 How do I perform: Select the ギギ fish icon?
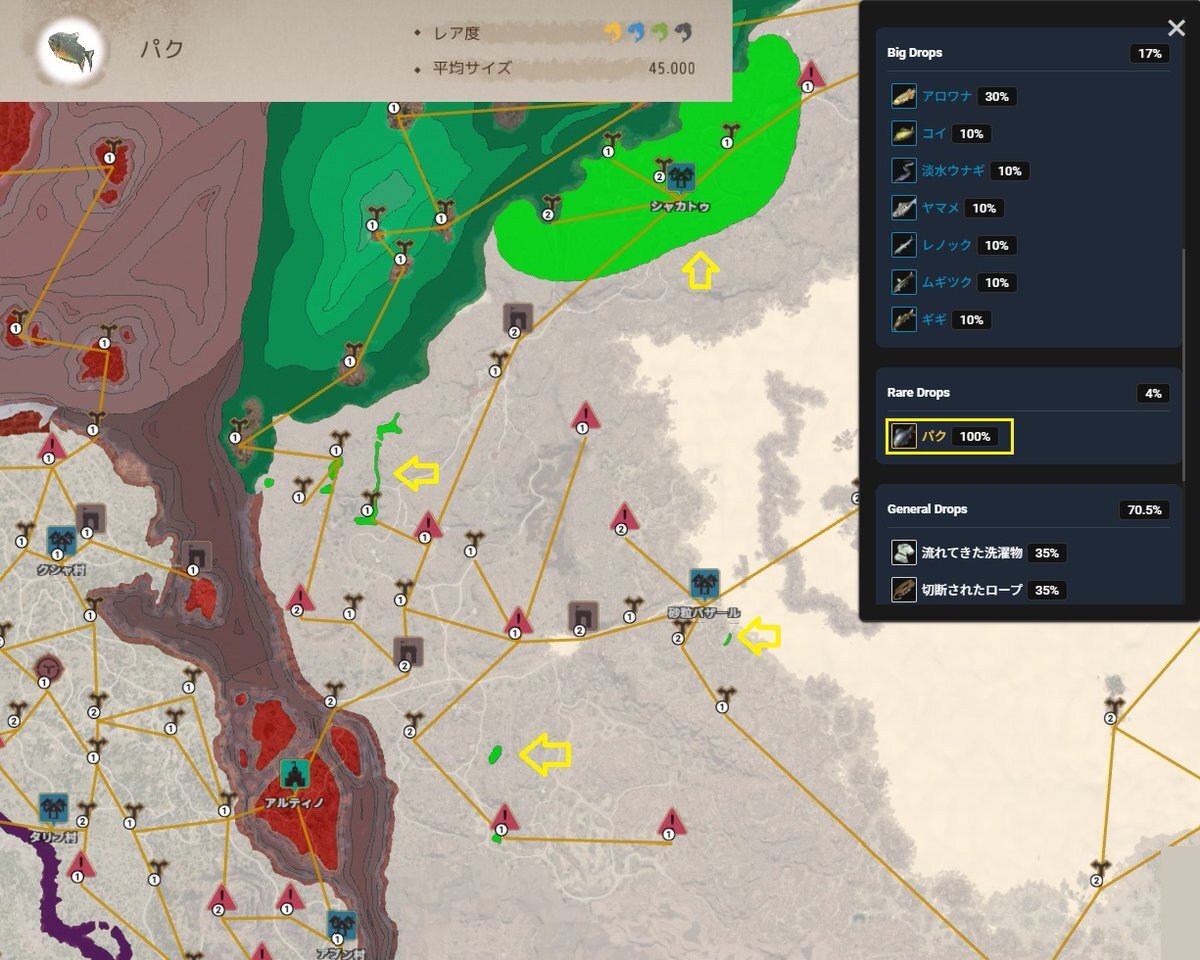click(904, 319)
